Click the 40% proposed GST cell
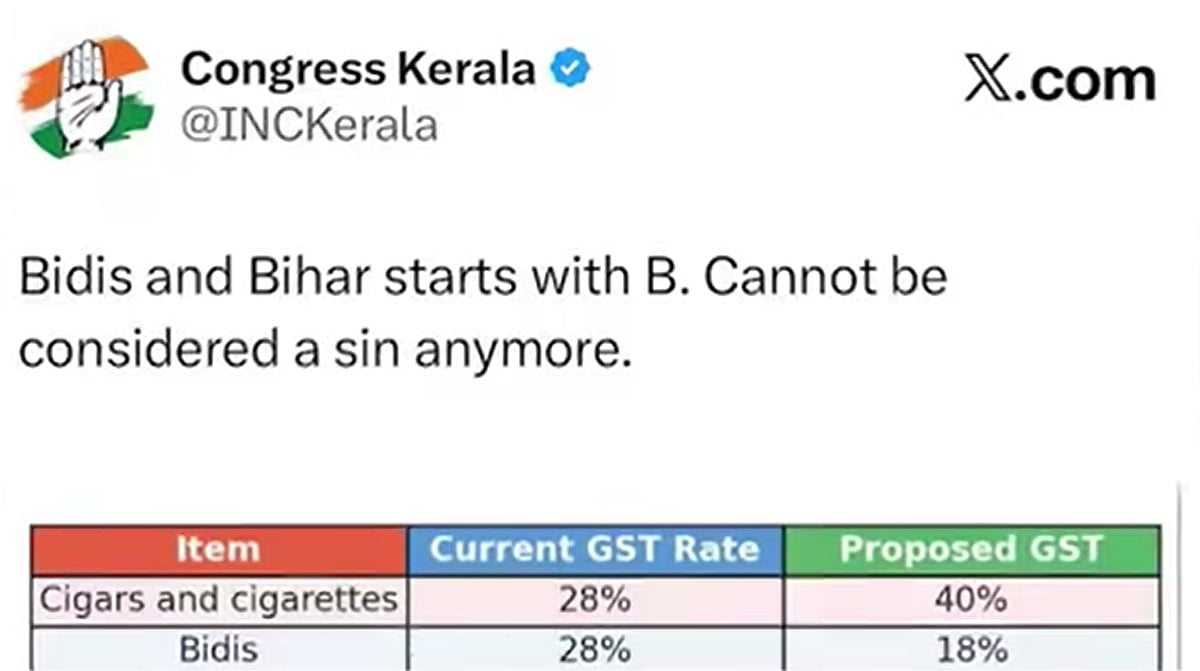This screenshot has width=1200, height=671. tap(971, 601)
